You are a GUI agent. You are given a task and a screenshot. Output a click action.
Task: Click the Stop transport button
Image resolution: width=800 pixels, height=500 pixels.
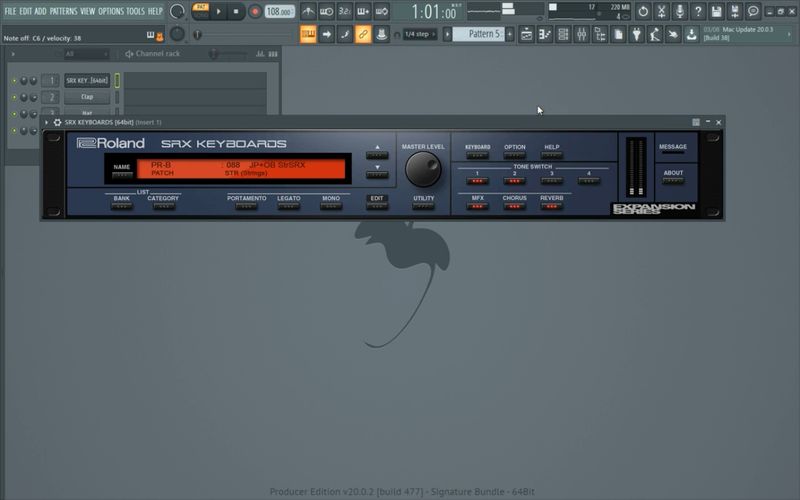(236, 11)
